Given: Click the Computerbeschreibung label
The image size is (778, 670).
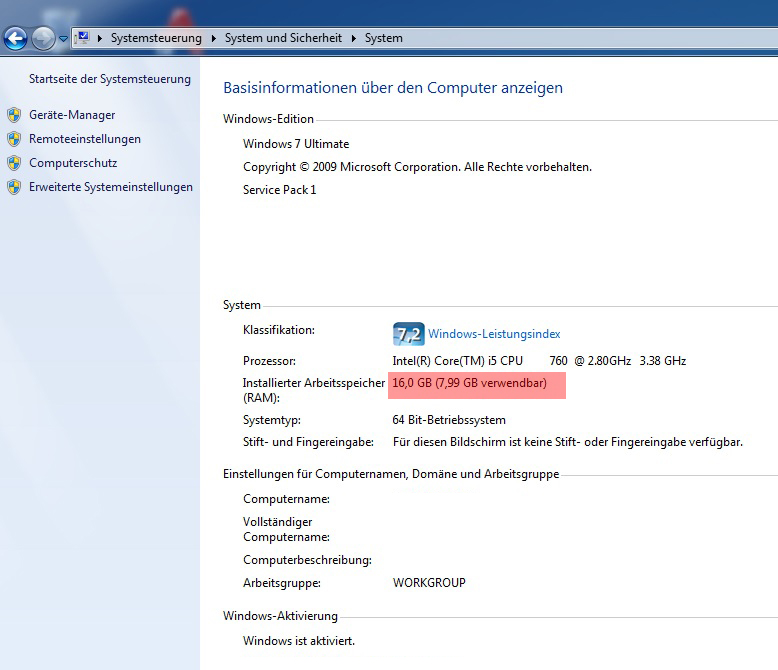Looking at the screenshot, I should [308, 560].
